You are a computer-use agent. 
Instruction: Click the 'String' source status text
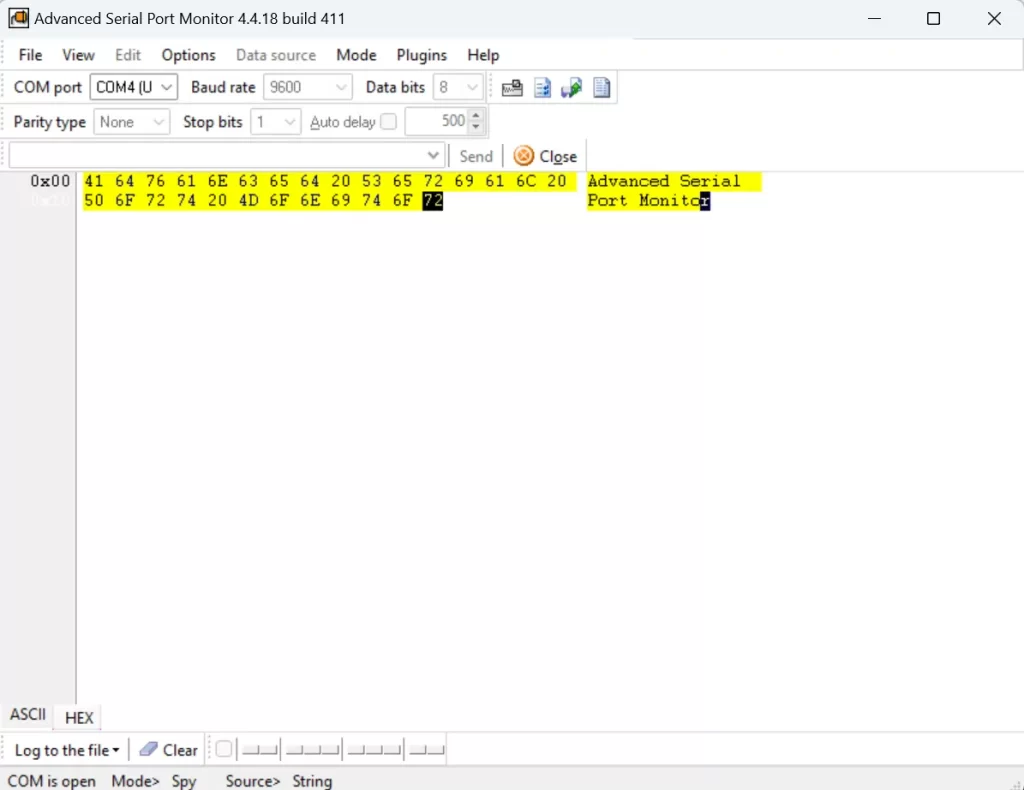(312, 781)
